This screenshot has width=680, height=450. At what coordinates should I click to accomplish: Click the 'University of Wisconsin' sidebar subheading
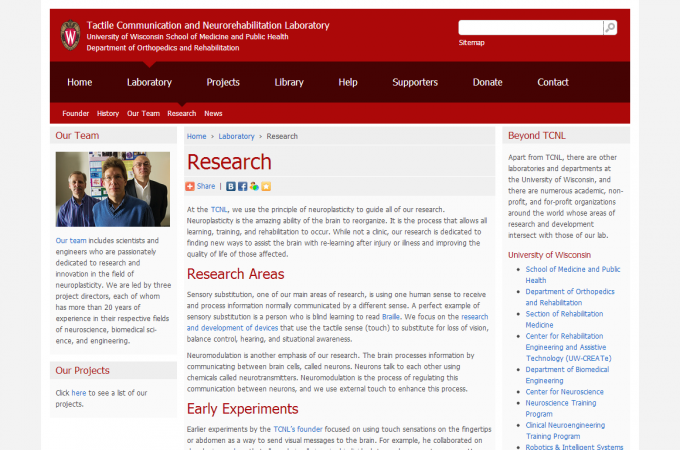click(549, 255)
